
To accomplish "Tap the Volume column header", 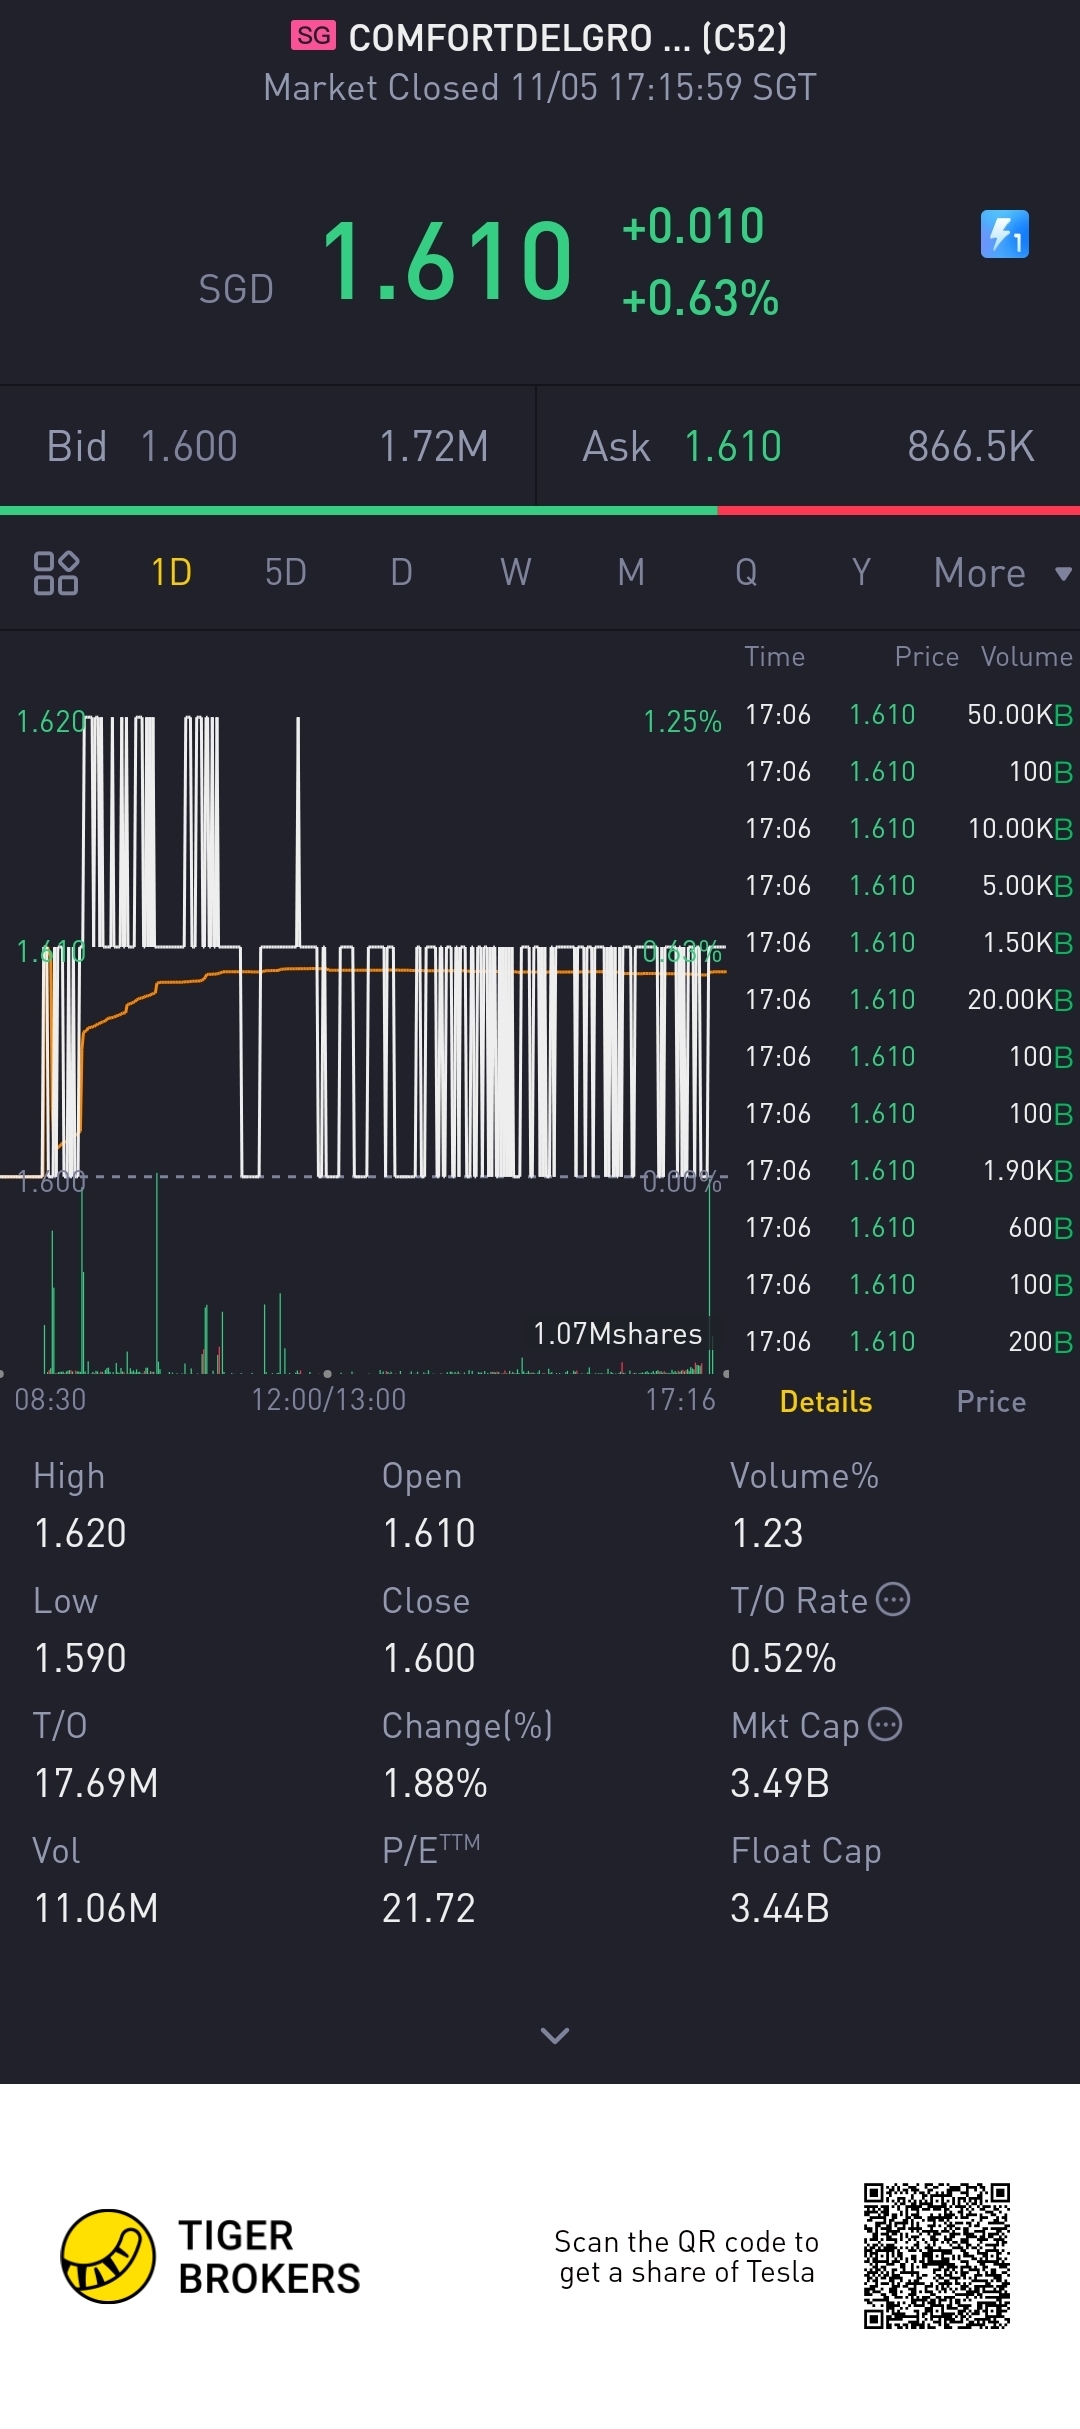I will coord(1027,657).
